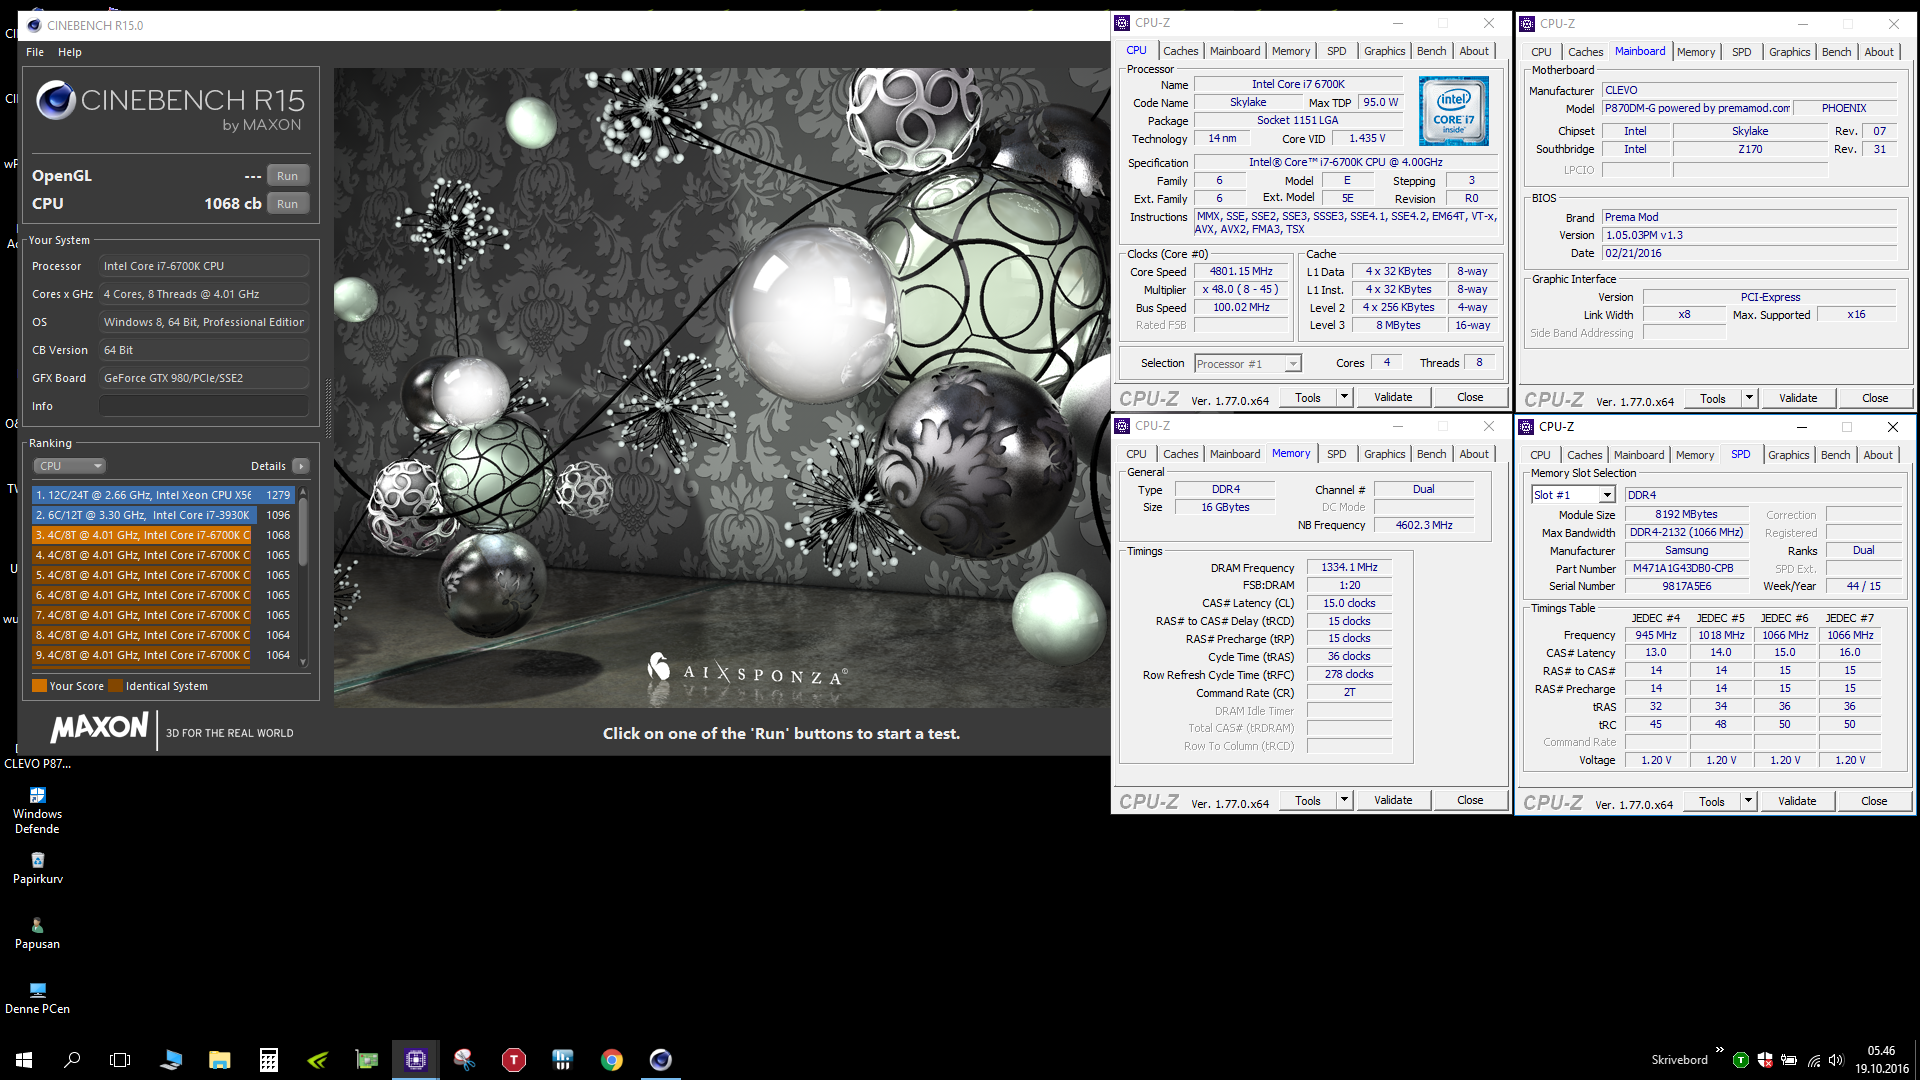
Task: Click the ranking list vertical scrollbar
Action: pyautogui.click(x=303, y=531)
